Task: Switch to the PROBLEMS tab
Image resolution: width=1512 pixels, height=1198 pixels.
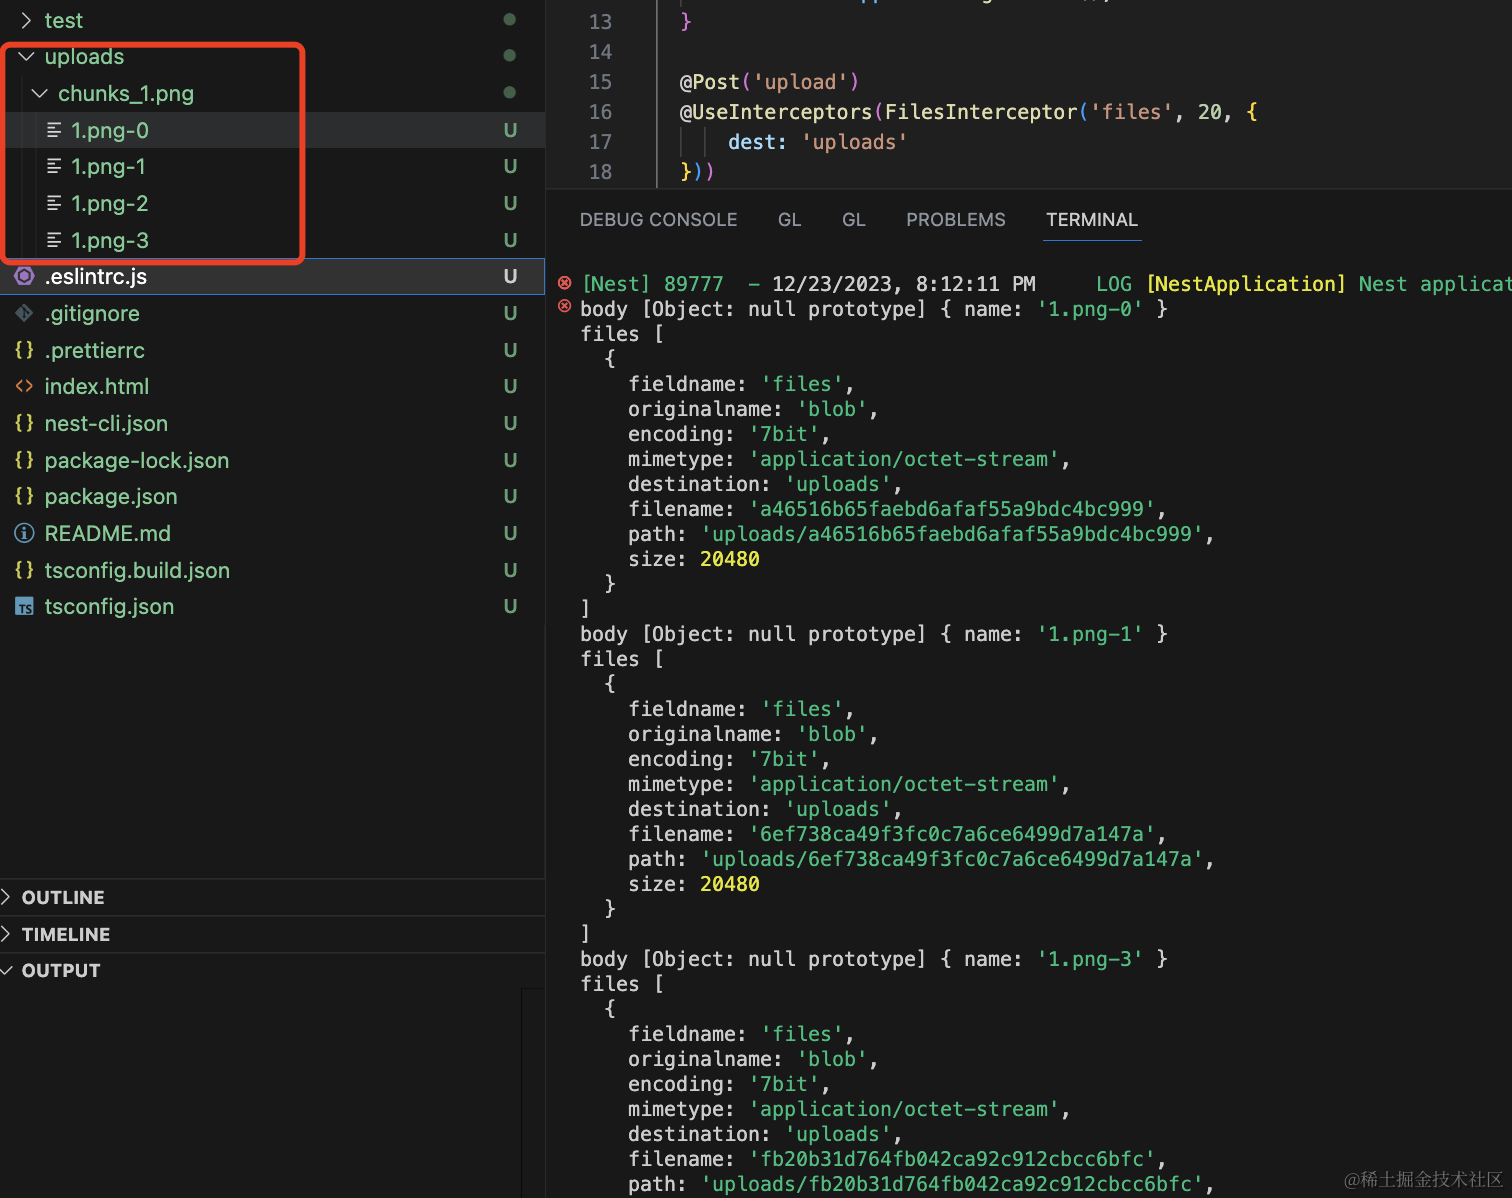Action: [955, 220]
